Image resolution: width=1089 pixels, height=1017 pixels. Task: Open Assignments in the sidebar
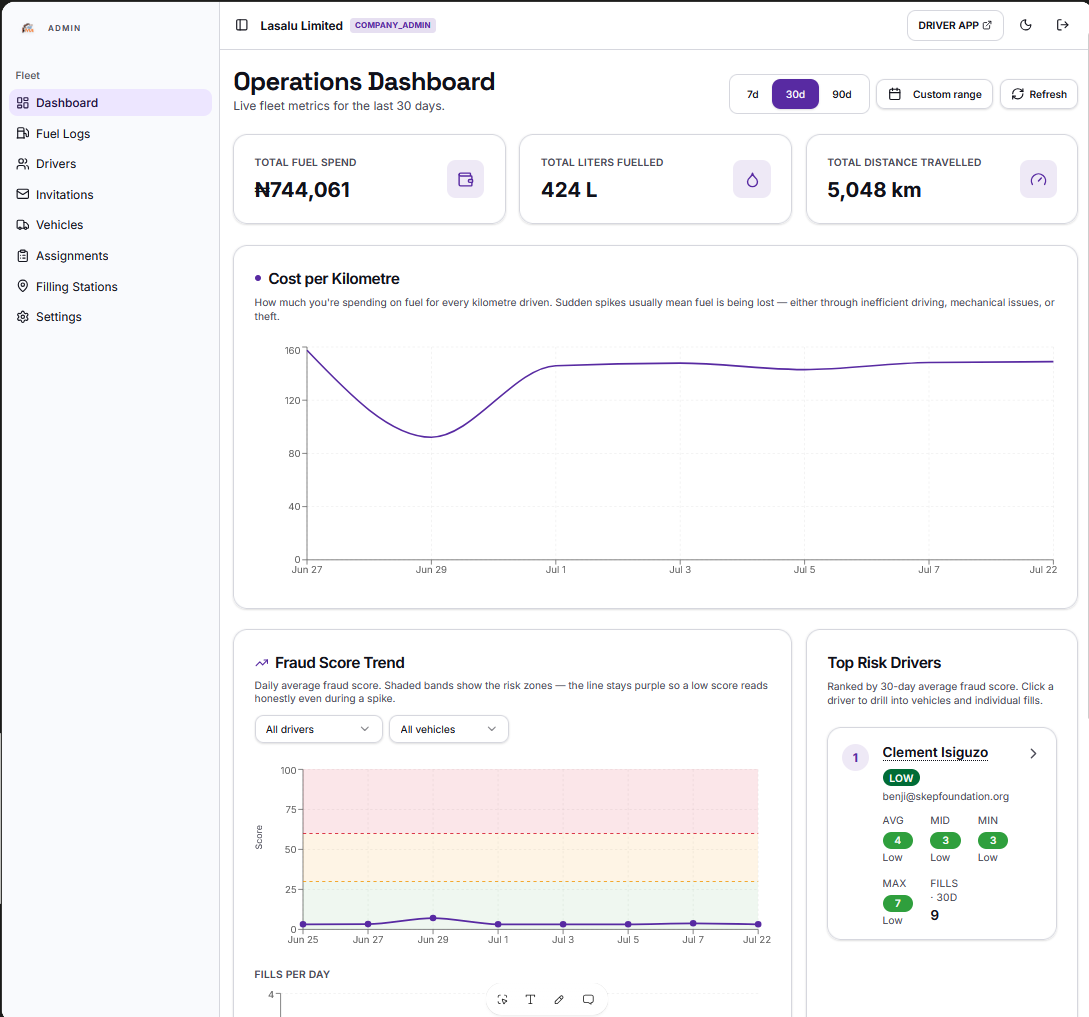point(110,256)
